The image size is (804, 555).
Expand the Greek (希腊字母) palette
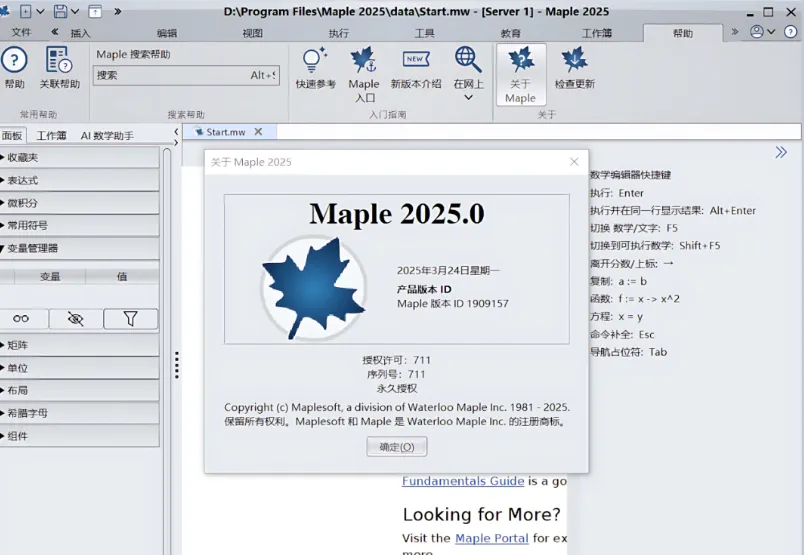pyautogui.click(x=79, y=413)
